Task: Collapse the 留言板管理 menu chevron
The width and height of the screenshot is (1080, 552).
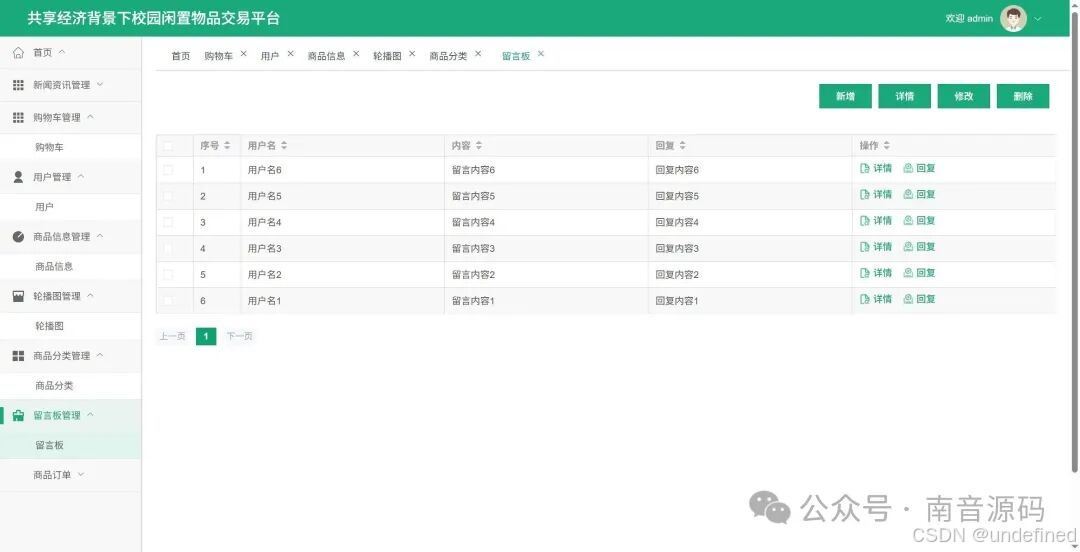Action: point(90,415)
